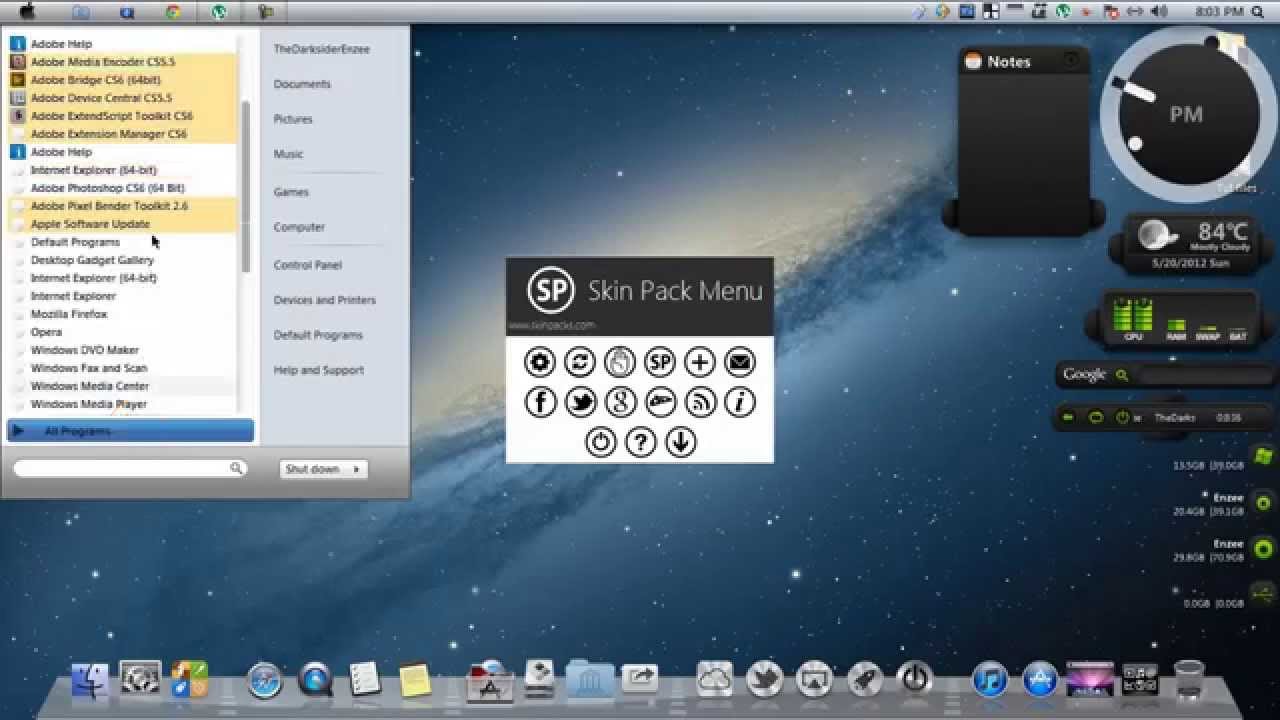Open the iCloud icon in the dock
1280x720 pixels.
pos(715,679)
